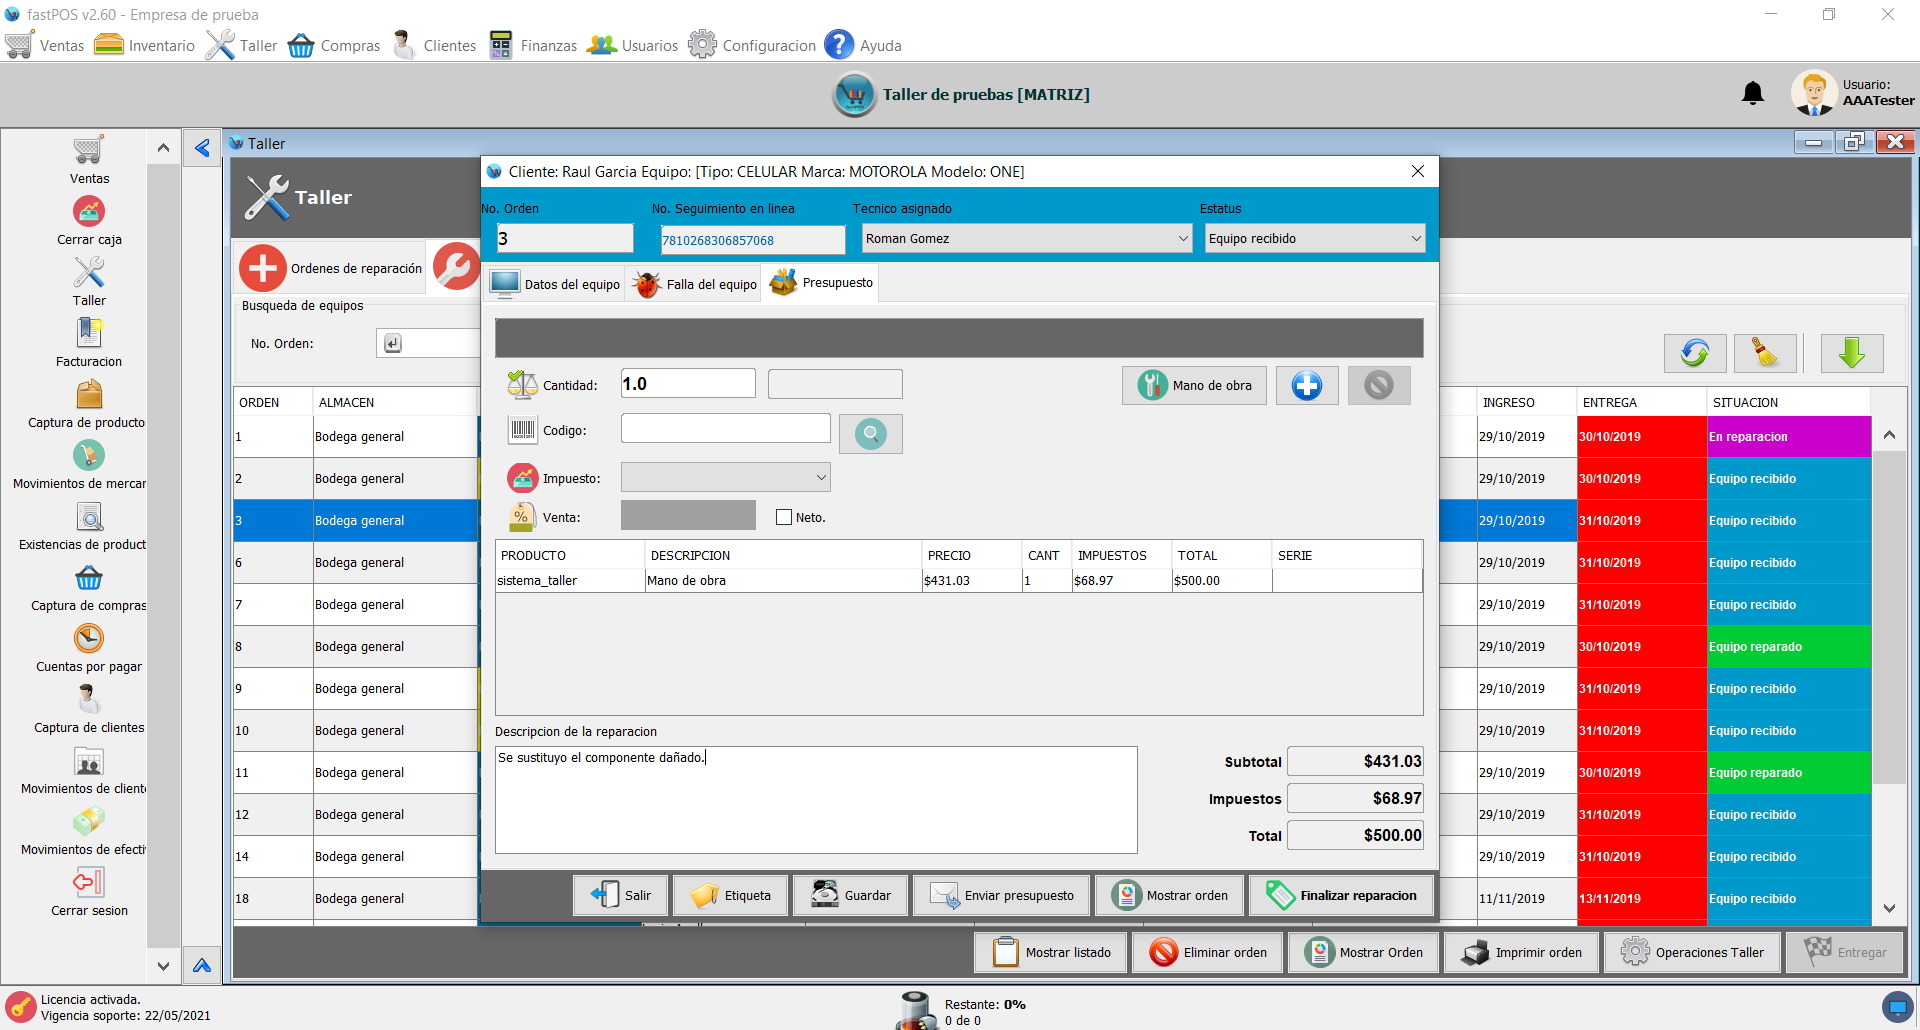The image size is (1920, 1030).
Task: Click the Codigo input field
Action: pos(725,428)
